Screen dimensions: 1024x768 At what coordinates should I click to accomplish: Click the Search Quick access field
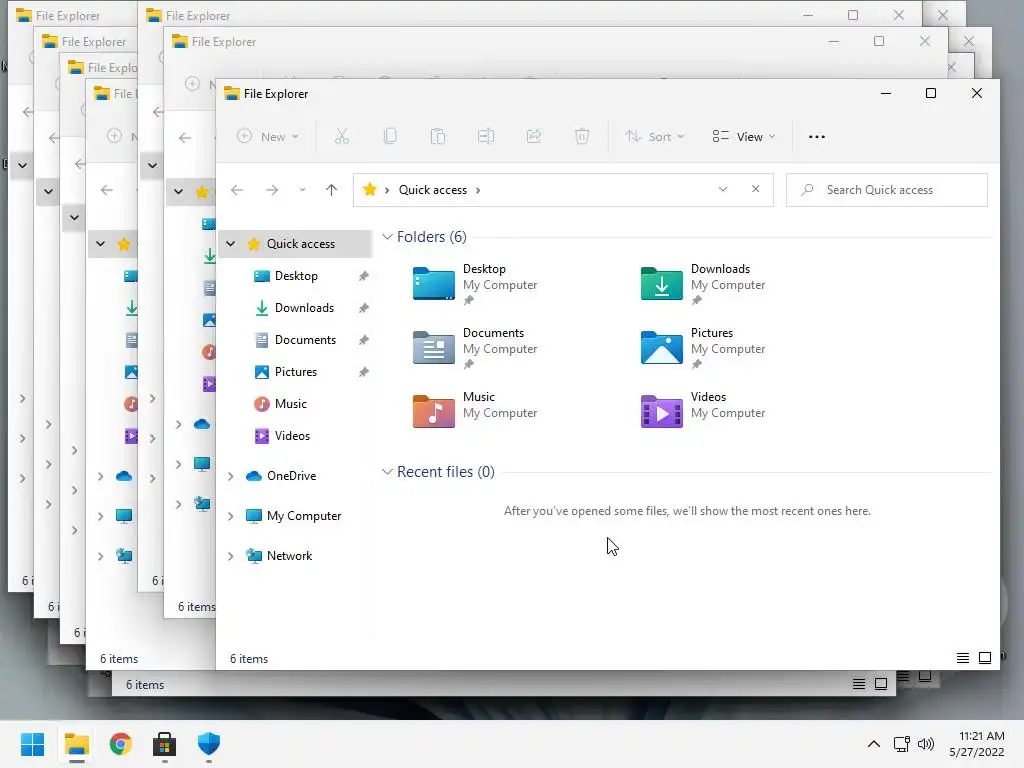[x=887, y=190]
